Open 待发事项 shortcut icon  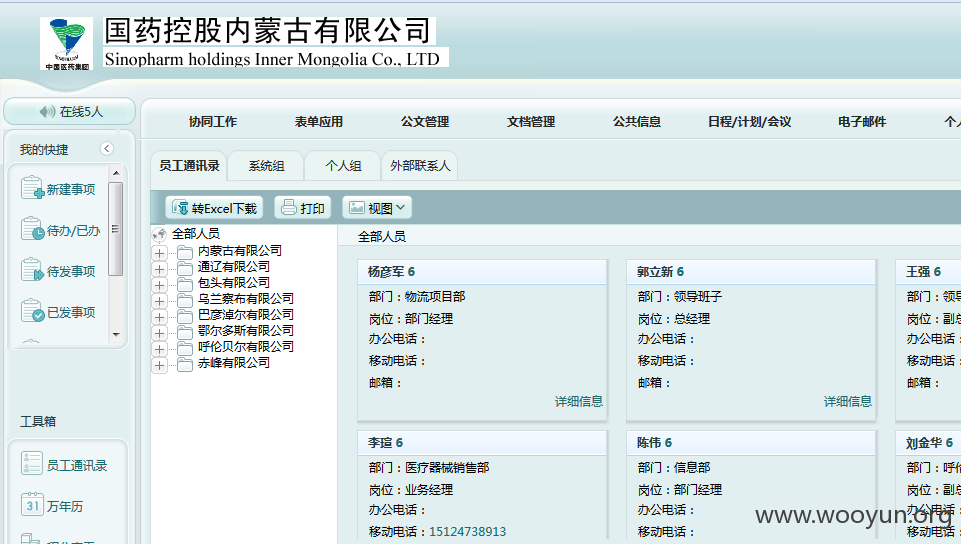click(x=32, y=270)
